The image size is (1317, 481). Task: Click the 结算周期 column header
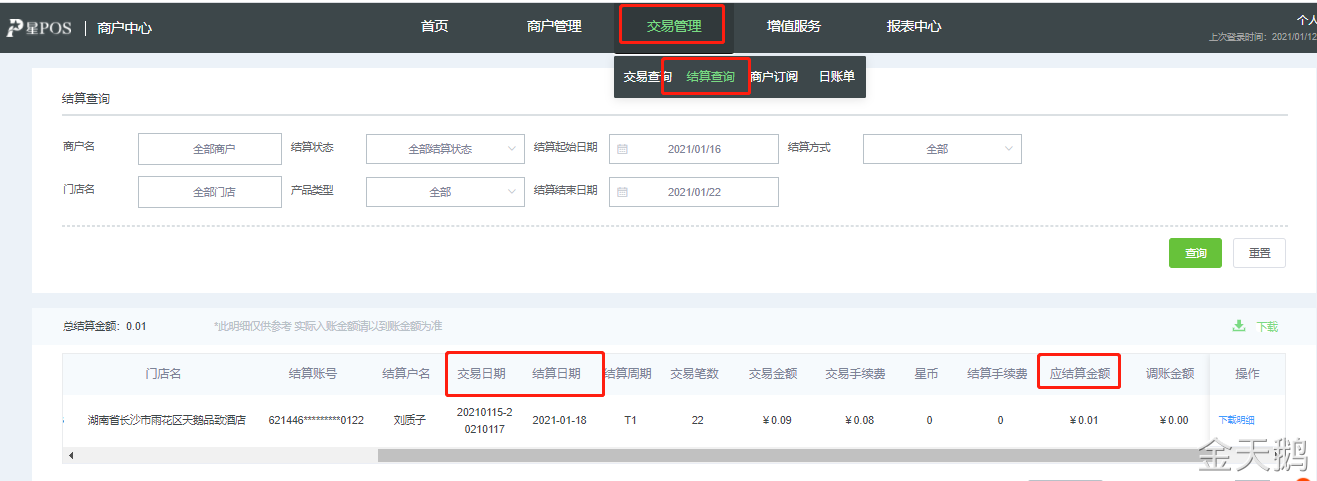(628, 374)
